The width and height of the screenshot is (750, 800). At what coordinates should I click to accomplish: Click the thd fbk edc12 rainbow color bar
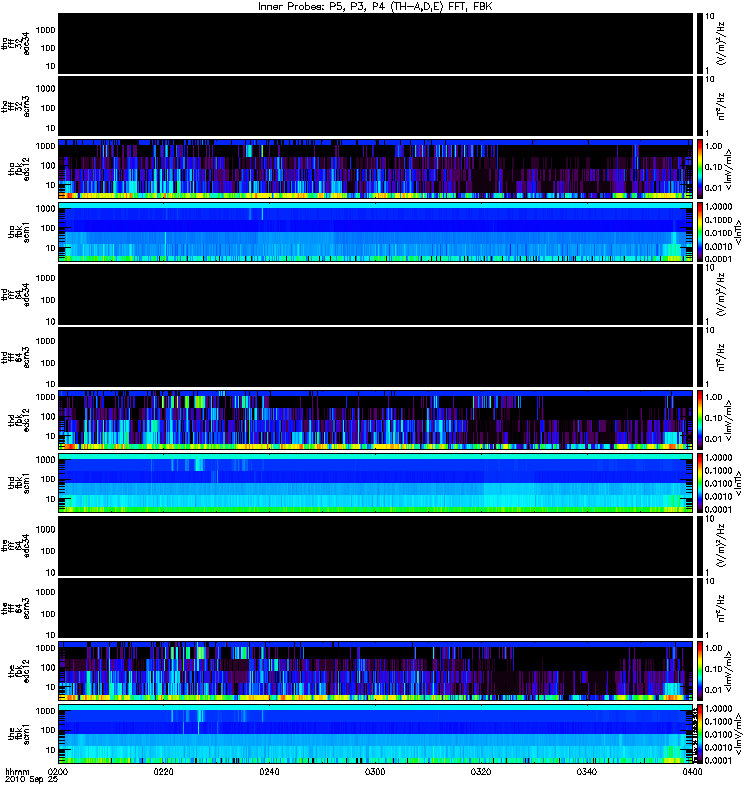click(x=700, y=419)
